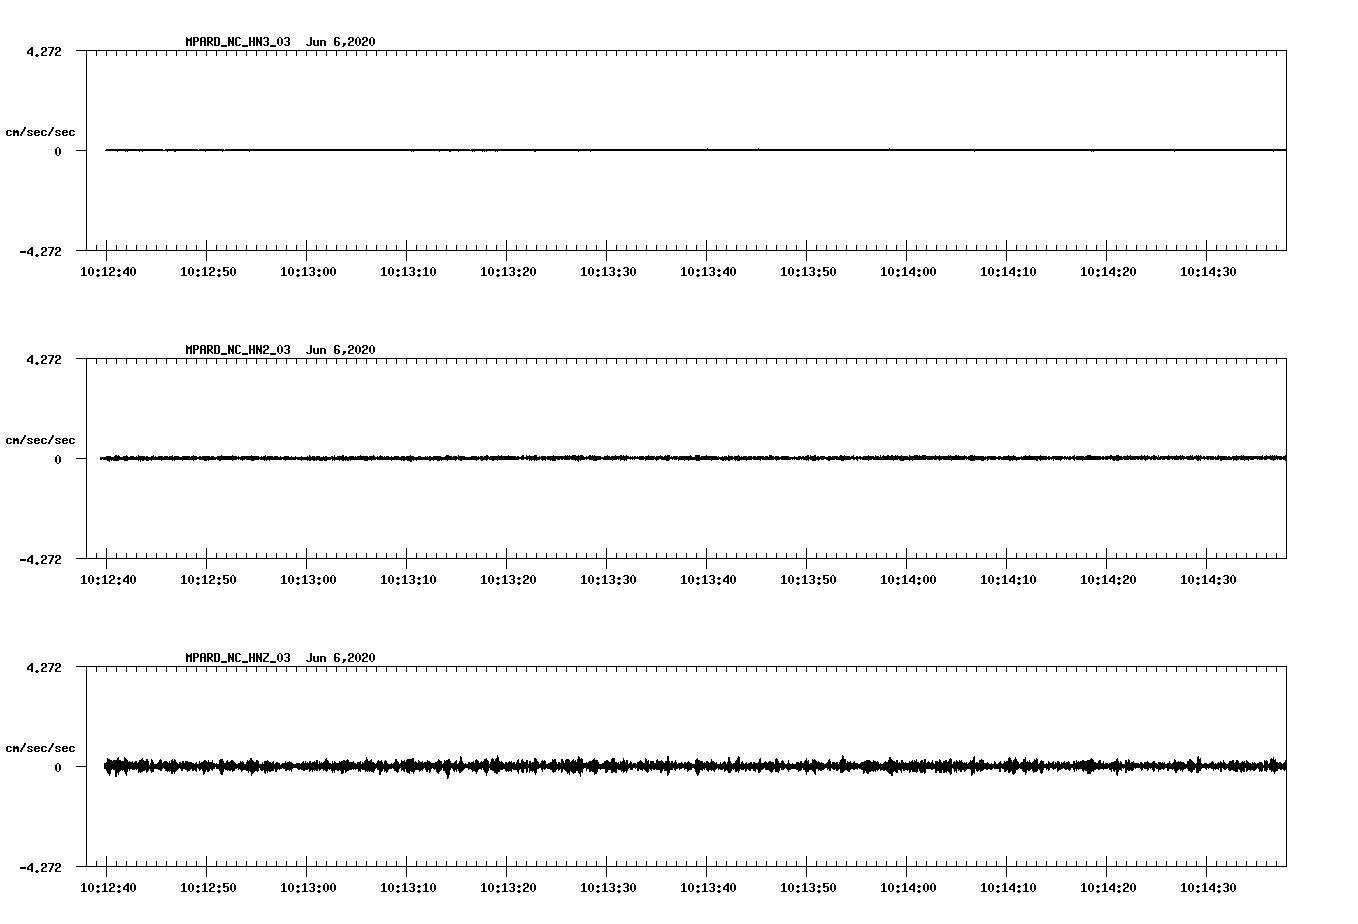Click 10:13:20 time label under HN3 plot

click(x=508, y=272)
